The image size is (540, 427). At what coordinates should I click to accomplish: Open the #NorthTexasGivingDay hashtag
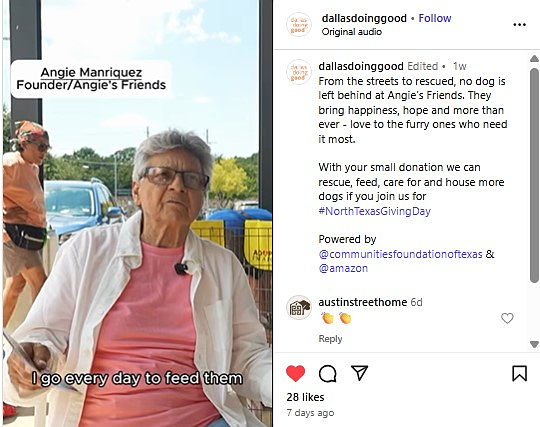[374, 211]
